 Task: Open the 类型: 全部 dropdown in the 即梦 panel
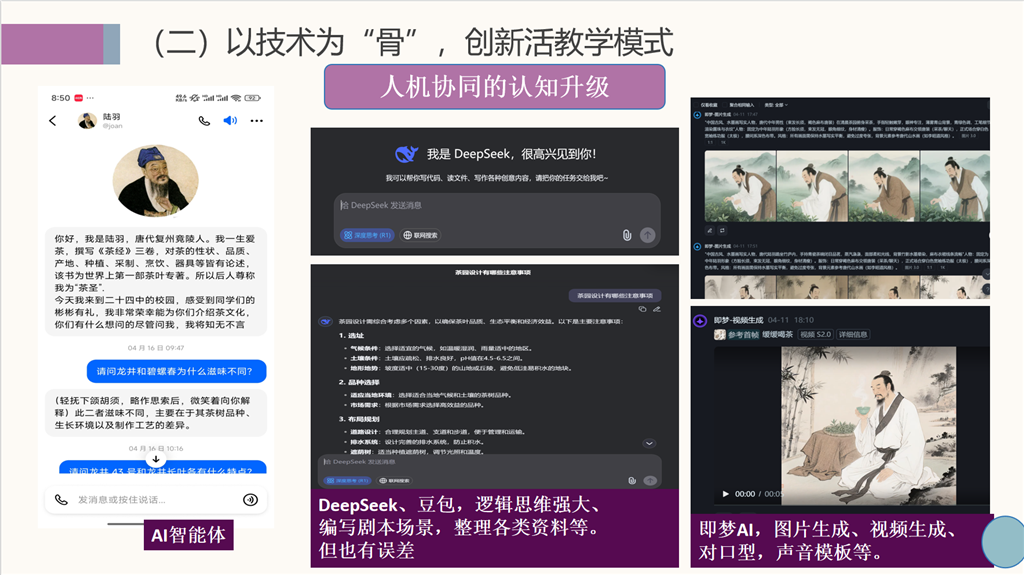[x=776, y=105]
